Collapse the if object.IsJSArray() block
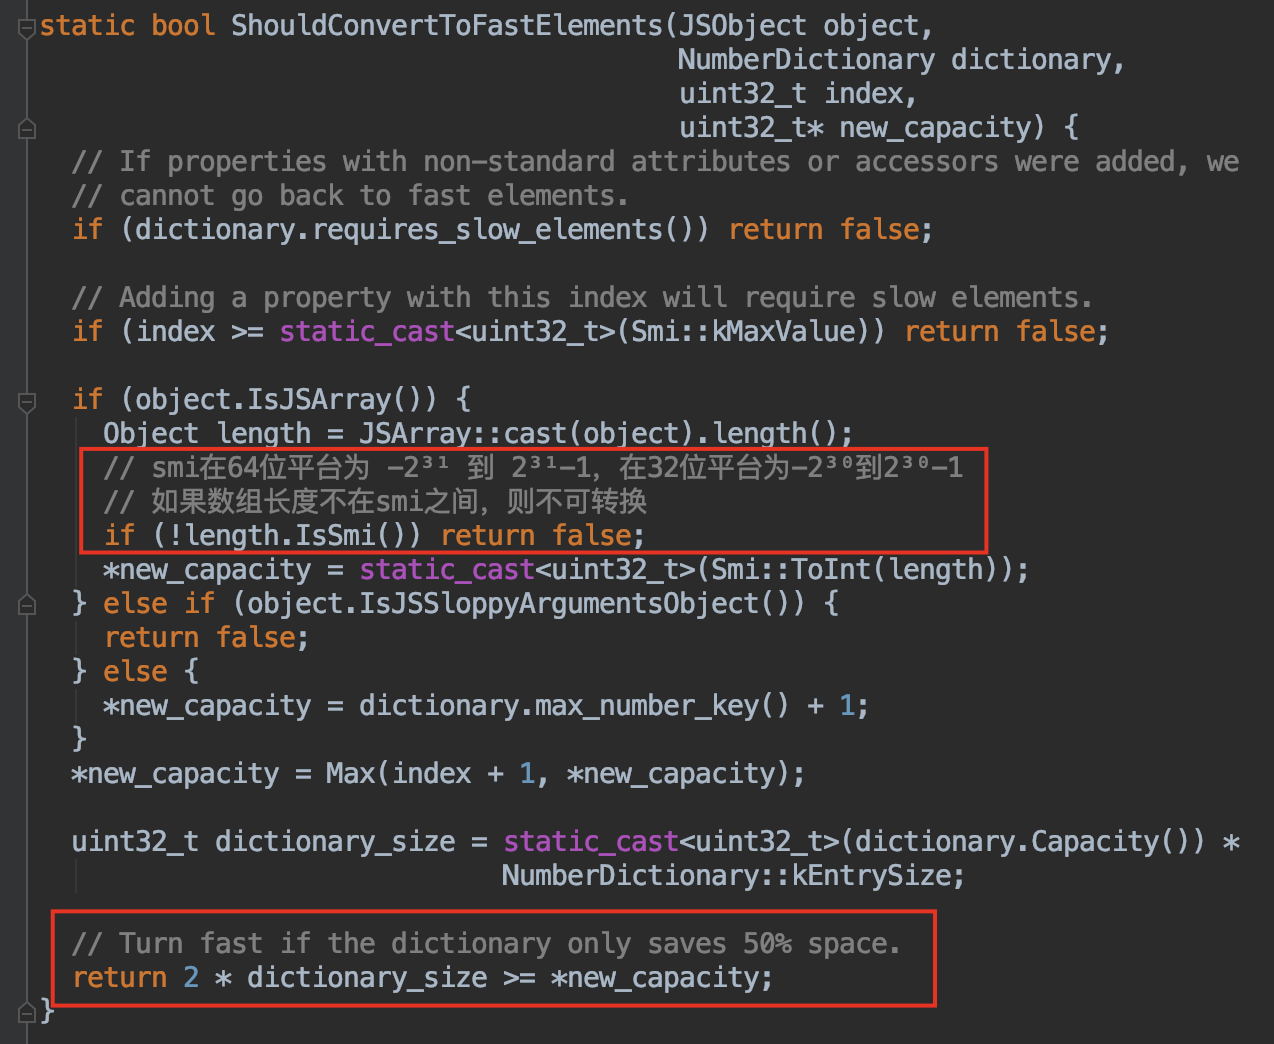 coord(27,401)
